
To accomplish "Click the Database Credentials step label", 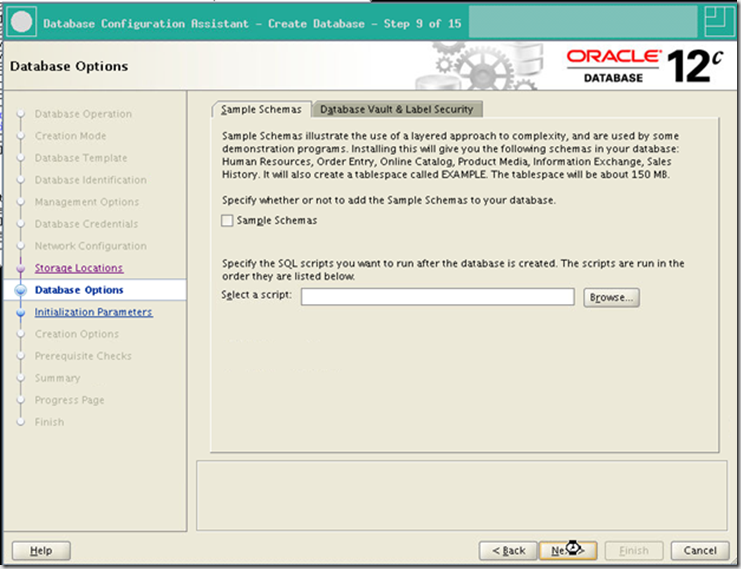I will [86, 224].
